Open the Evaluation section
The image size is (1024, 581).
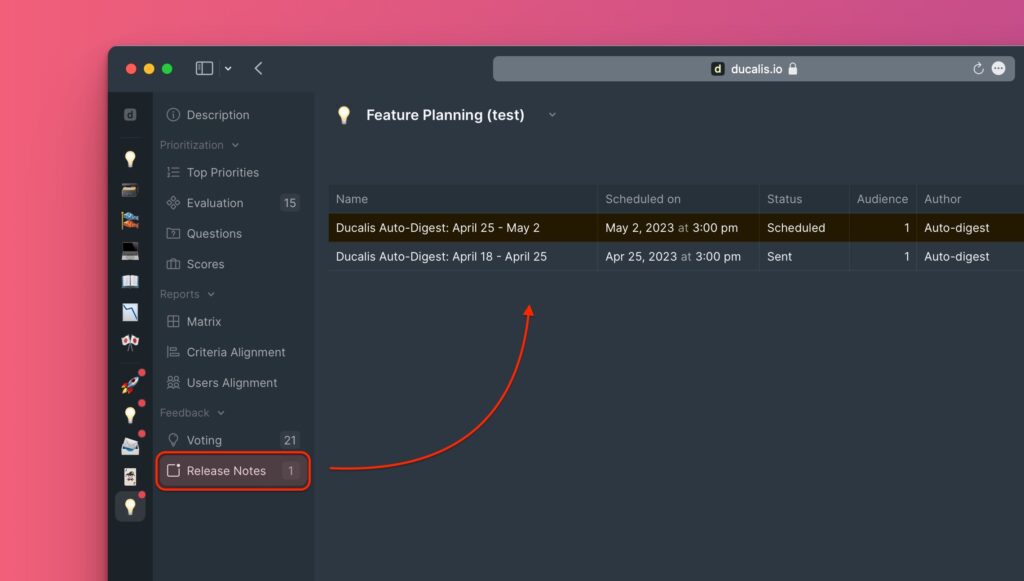click(232, 203)
